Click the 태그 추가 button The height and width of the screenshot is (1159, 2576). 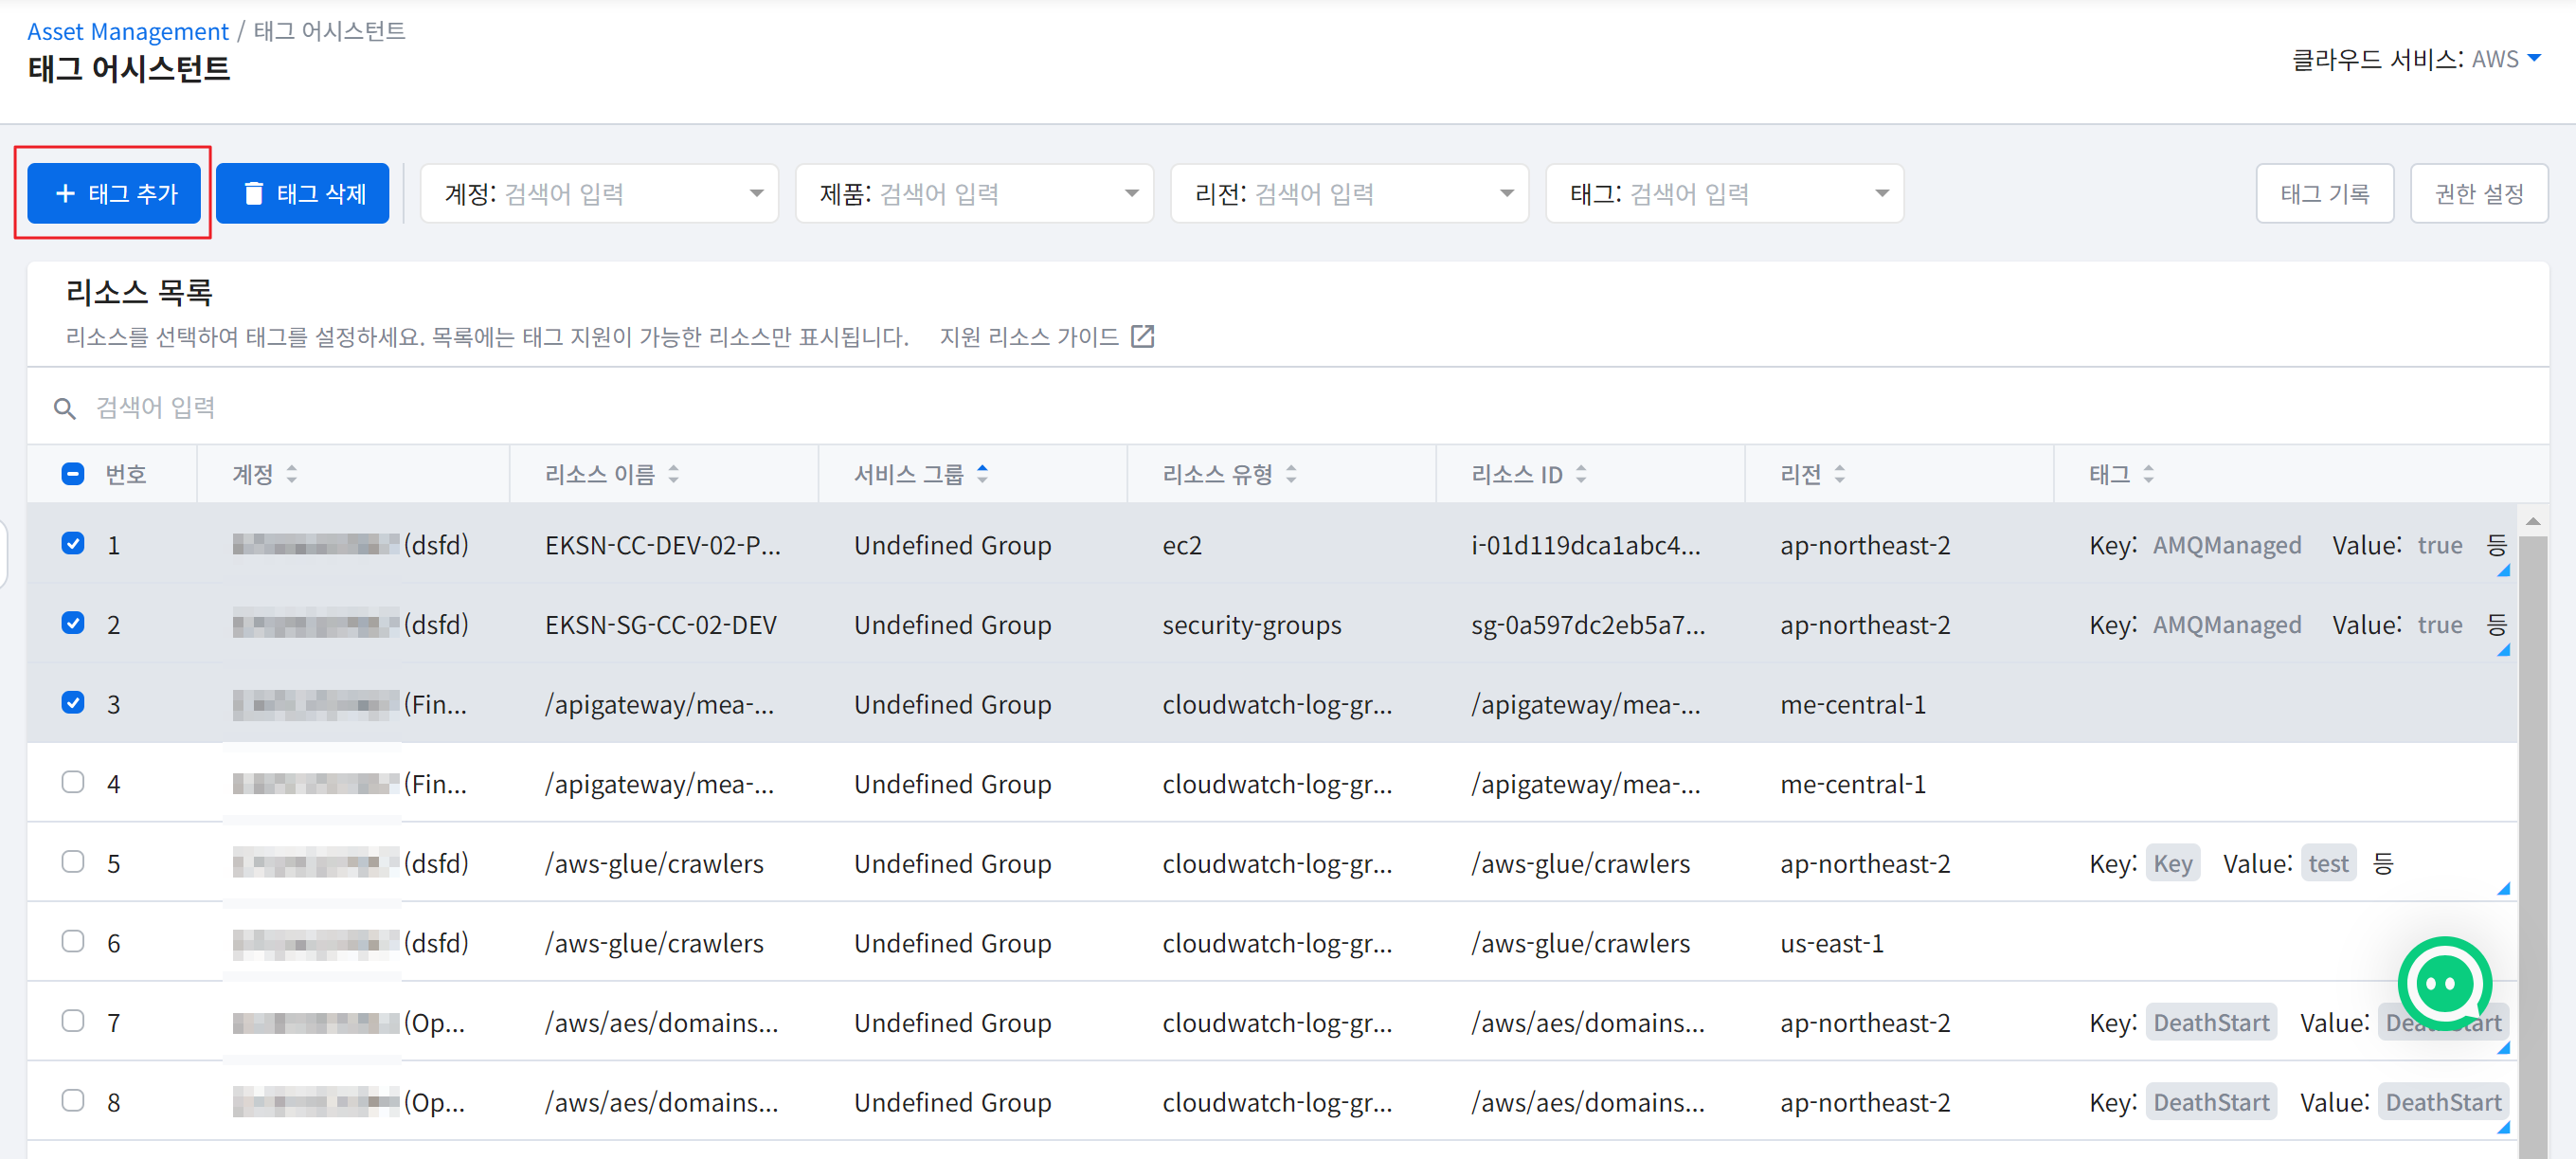(x=114, y=193)
